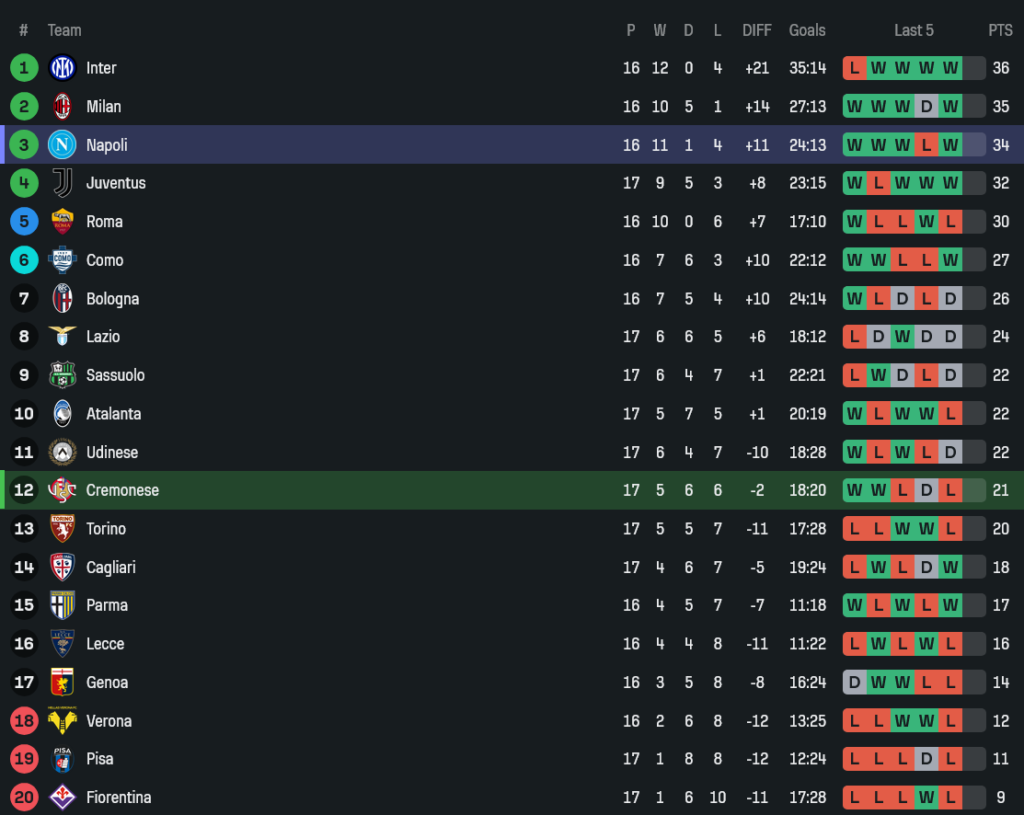Click the Goals column header
This screenshot has width=1024, height=815.
coord(807,30)
